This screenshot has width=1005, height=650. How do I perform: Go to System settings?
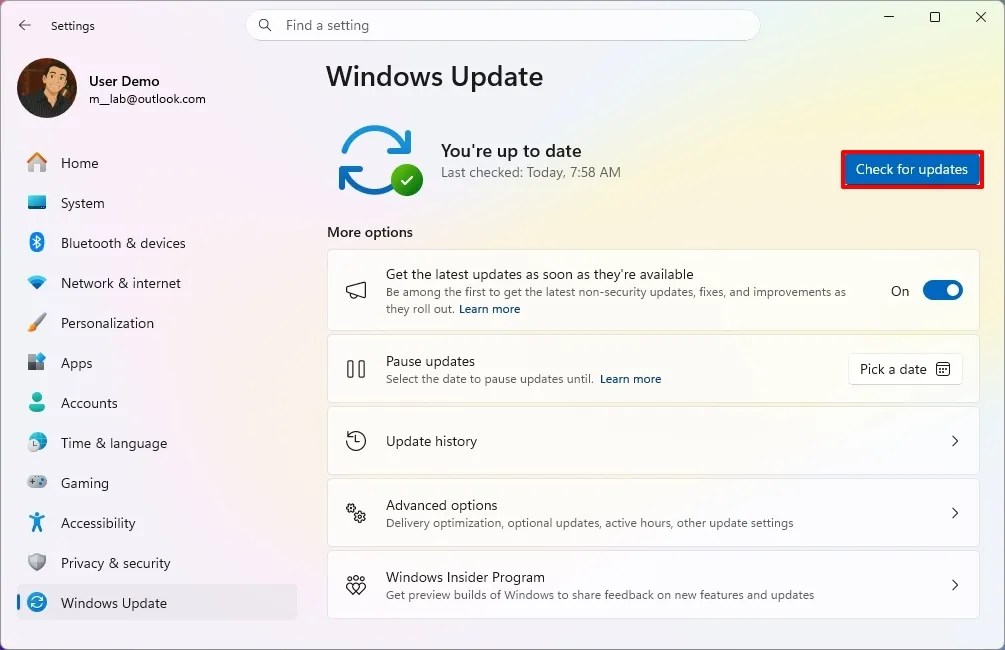pos(157,203)
